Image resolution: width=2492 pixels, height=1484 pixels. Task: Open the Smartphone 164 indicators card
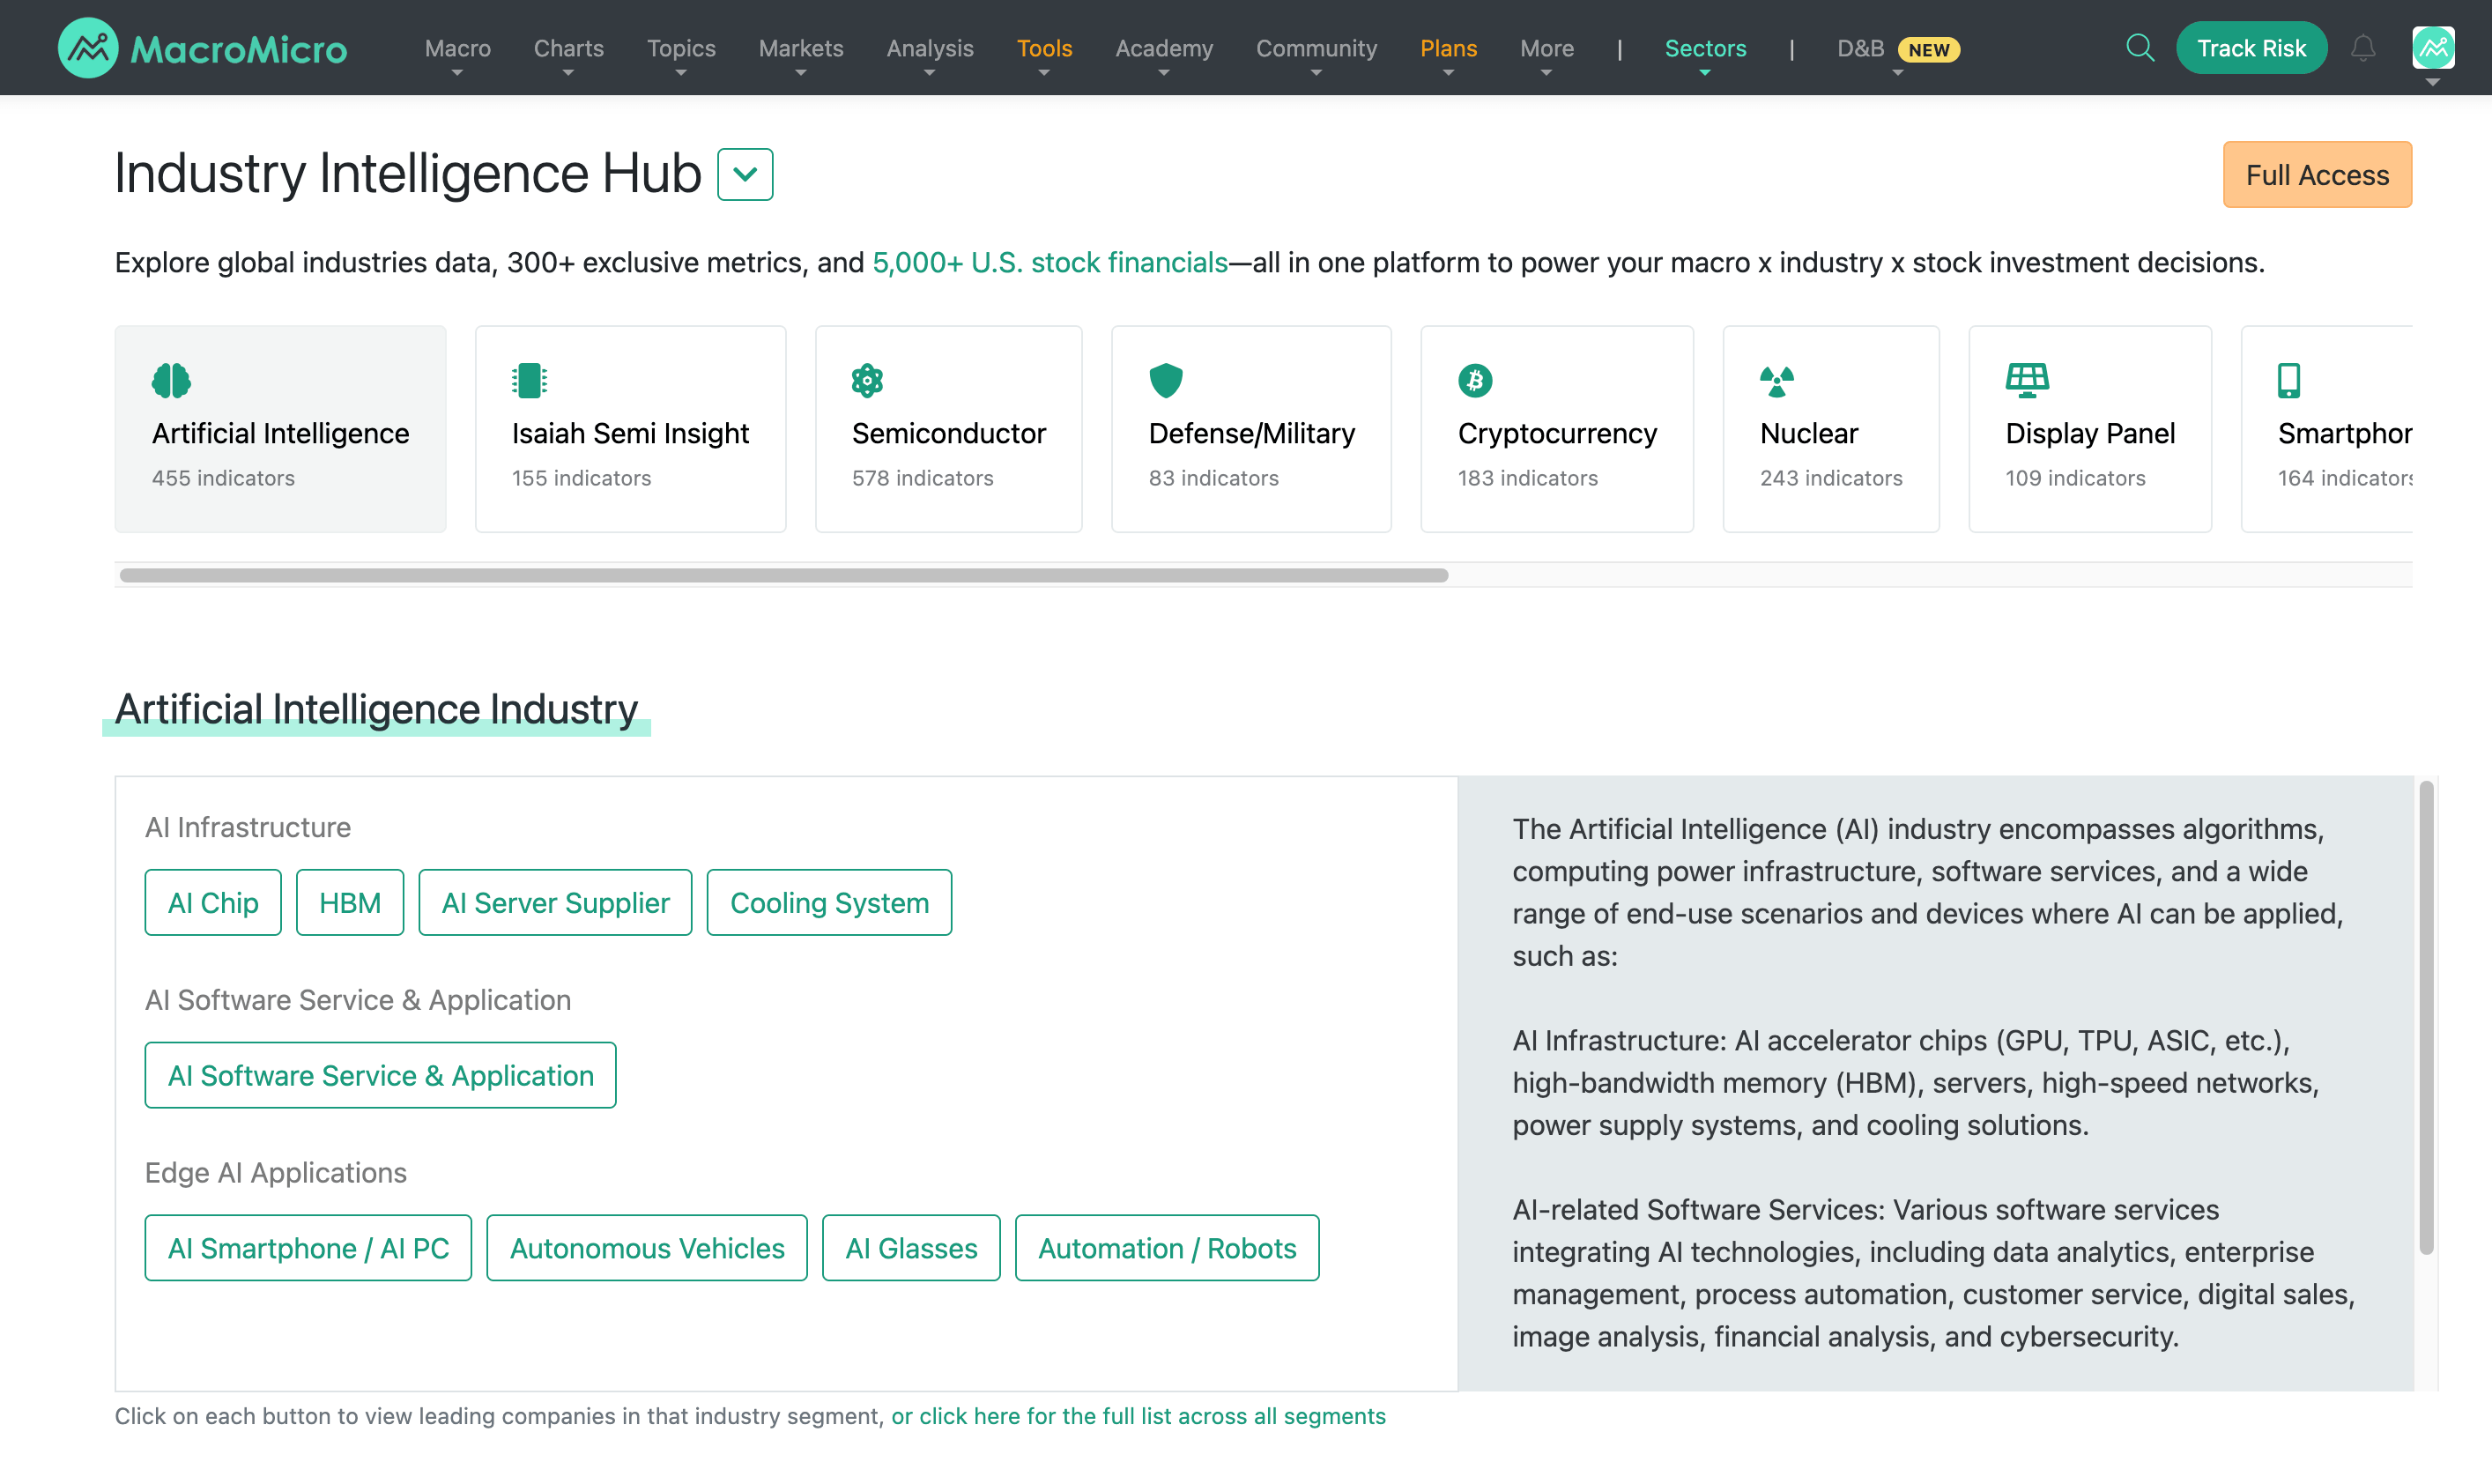coord(2327,429)
